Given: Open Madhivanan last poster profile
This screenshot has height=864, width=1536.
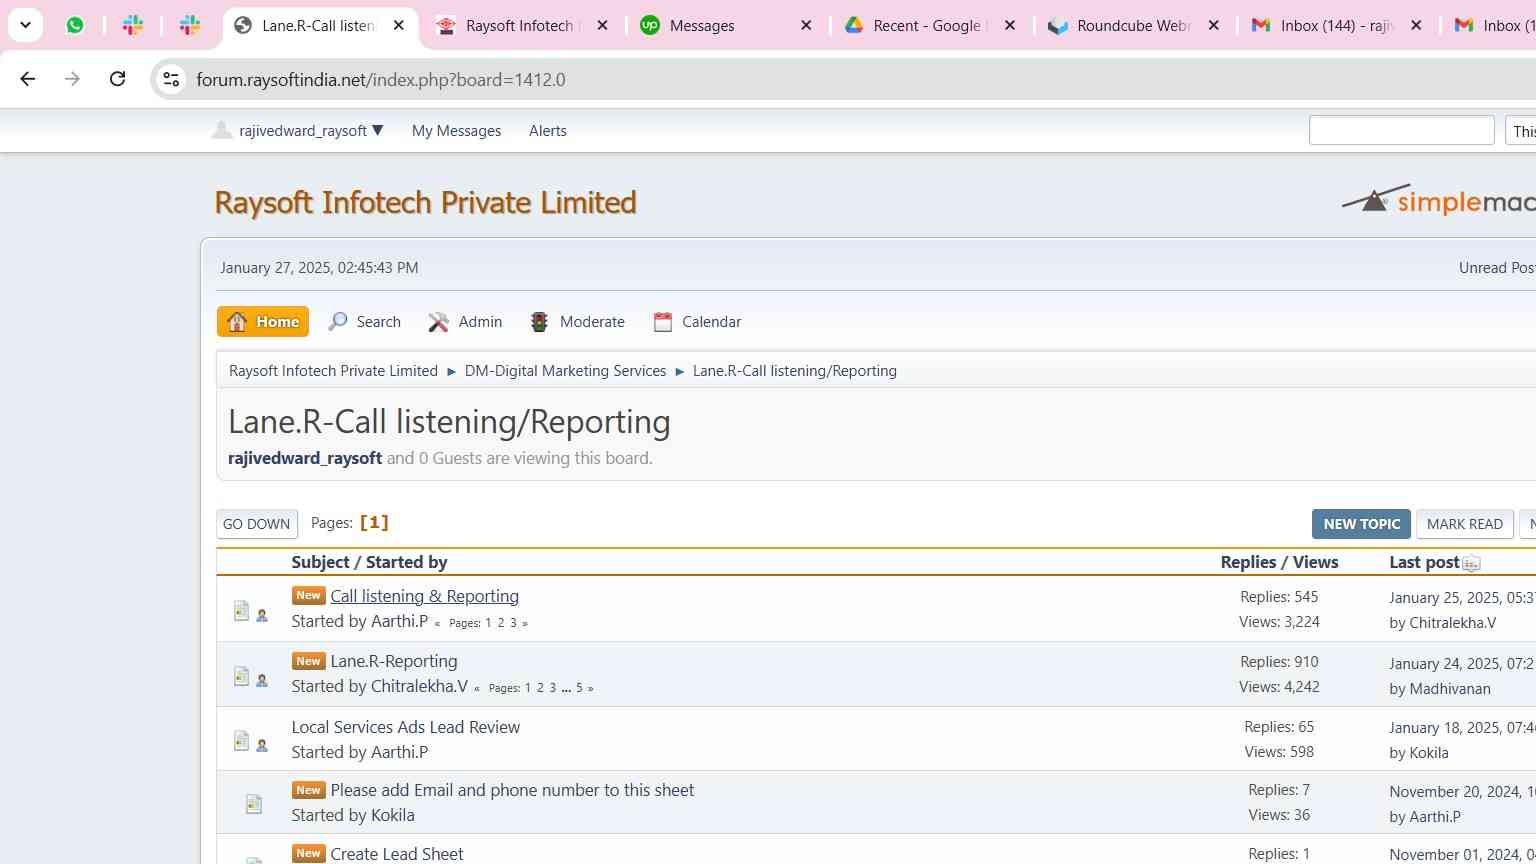Looking at the screenshot, I should [1449, 689].
